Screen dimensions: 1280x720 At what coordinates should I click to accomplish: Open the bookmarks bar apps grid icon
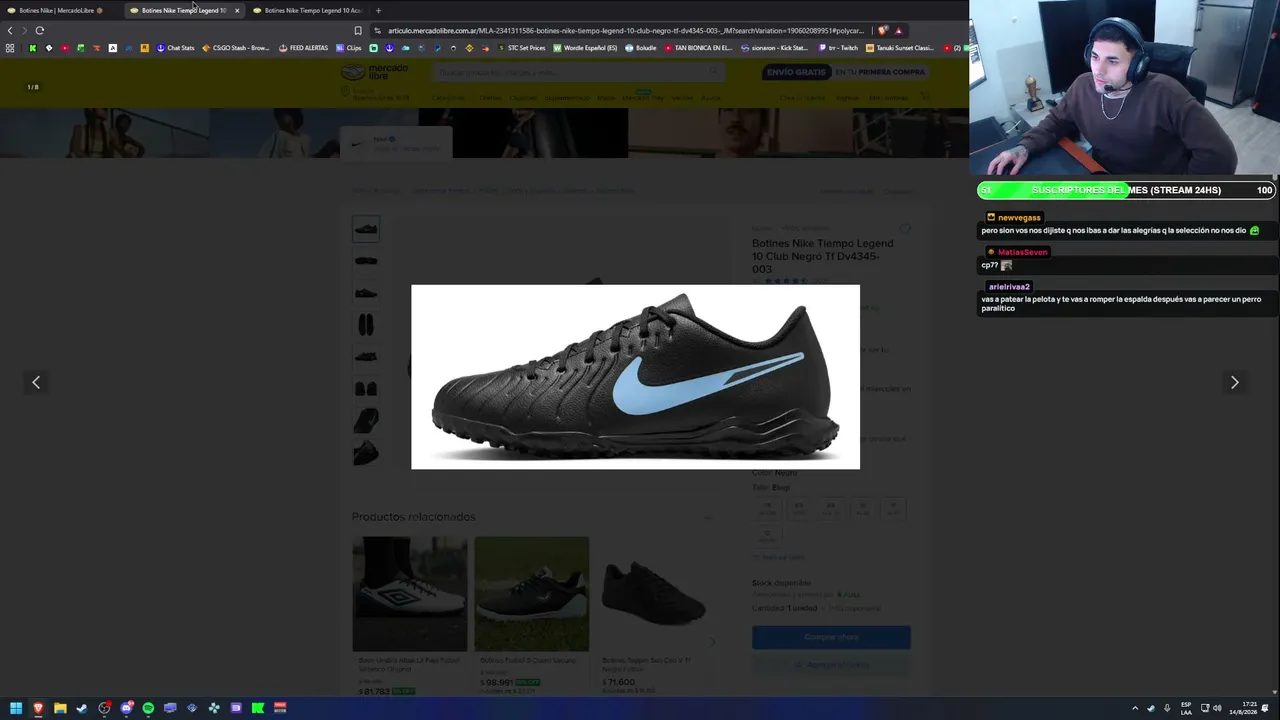10,48
